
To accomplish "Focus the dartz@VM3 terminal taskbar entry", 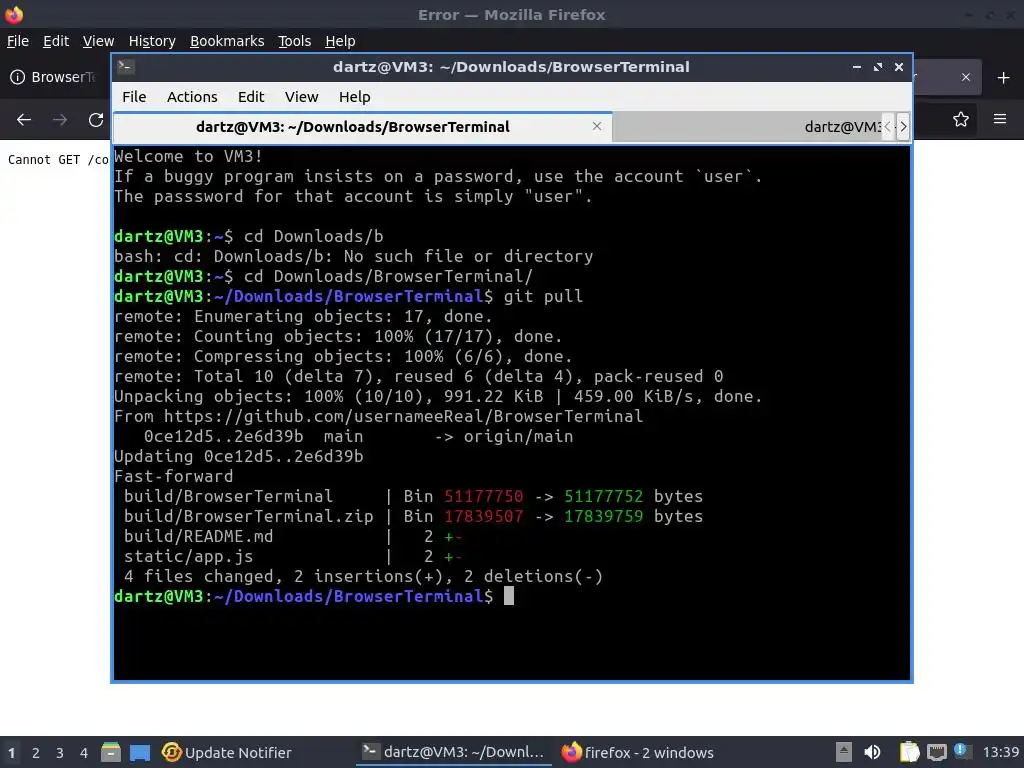I will (x=453, y=752).
